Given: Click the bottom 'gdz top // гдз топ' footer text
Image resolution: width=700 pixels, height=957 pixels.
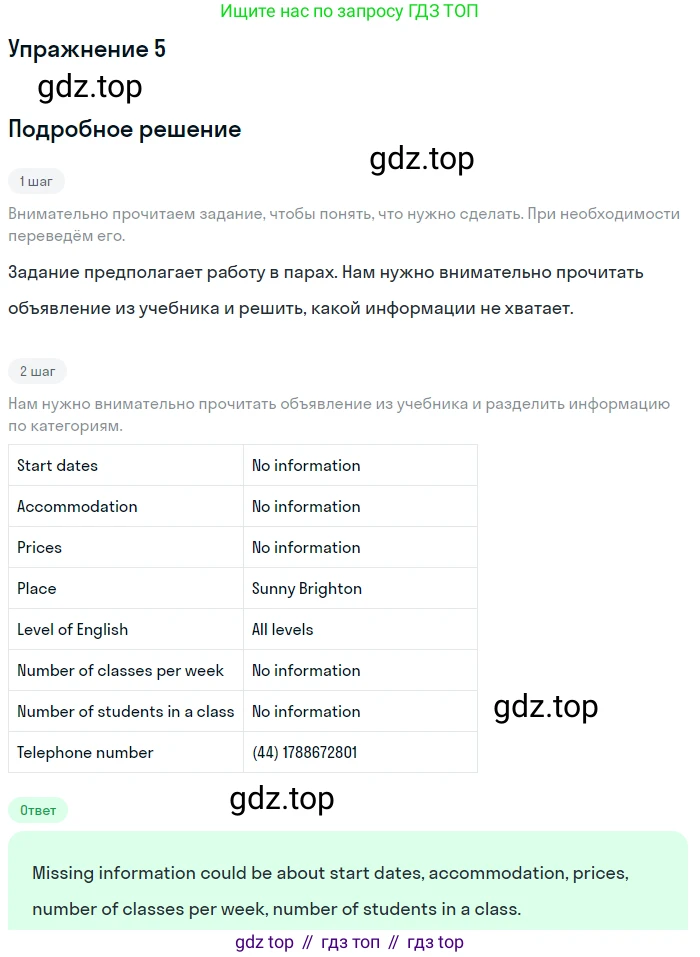Looking at the screenshot, I should coord(349,942).
